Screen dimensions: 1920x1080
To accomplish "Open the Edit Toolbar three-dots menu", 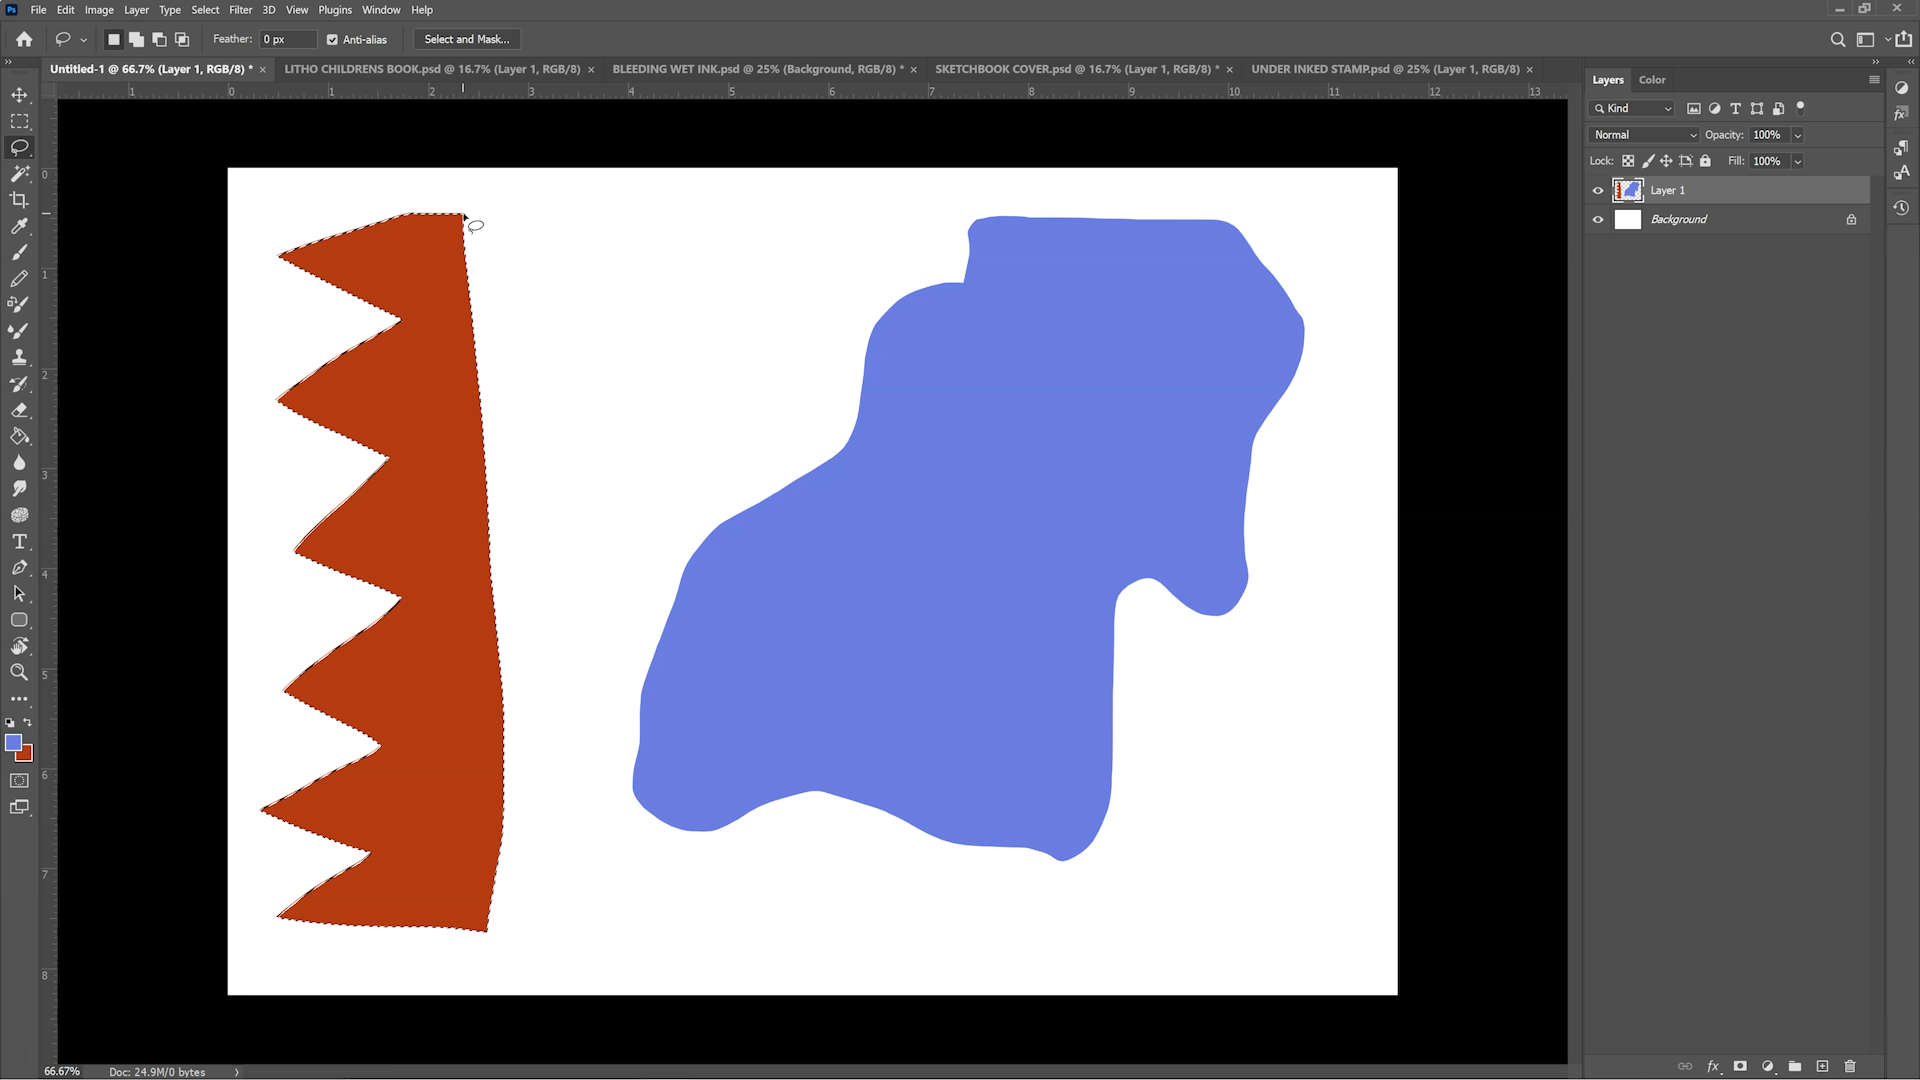I will (19, 699).
